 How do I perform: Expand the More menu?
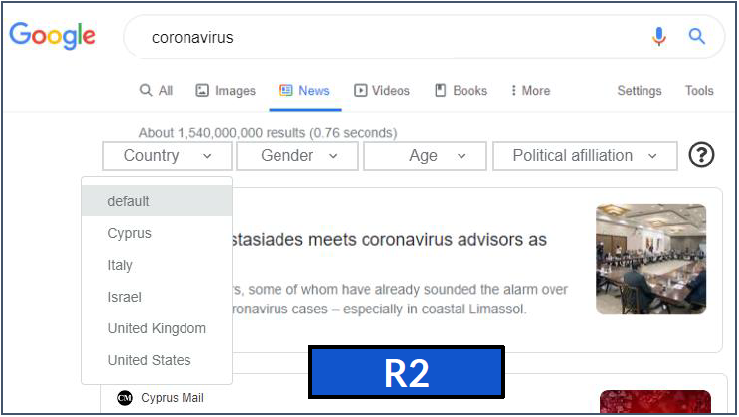click(531, 90)
